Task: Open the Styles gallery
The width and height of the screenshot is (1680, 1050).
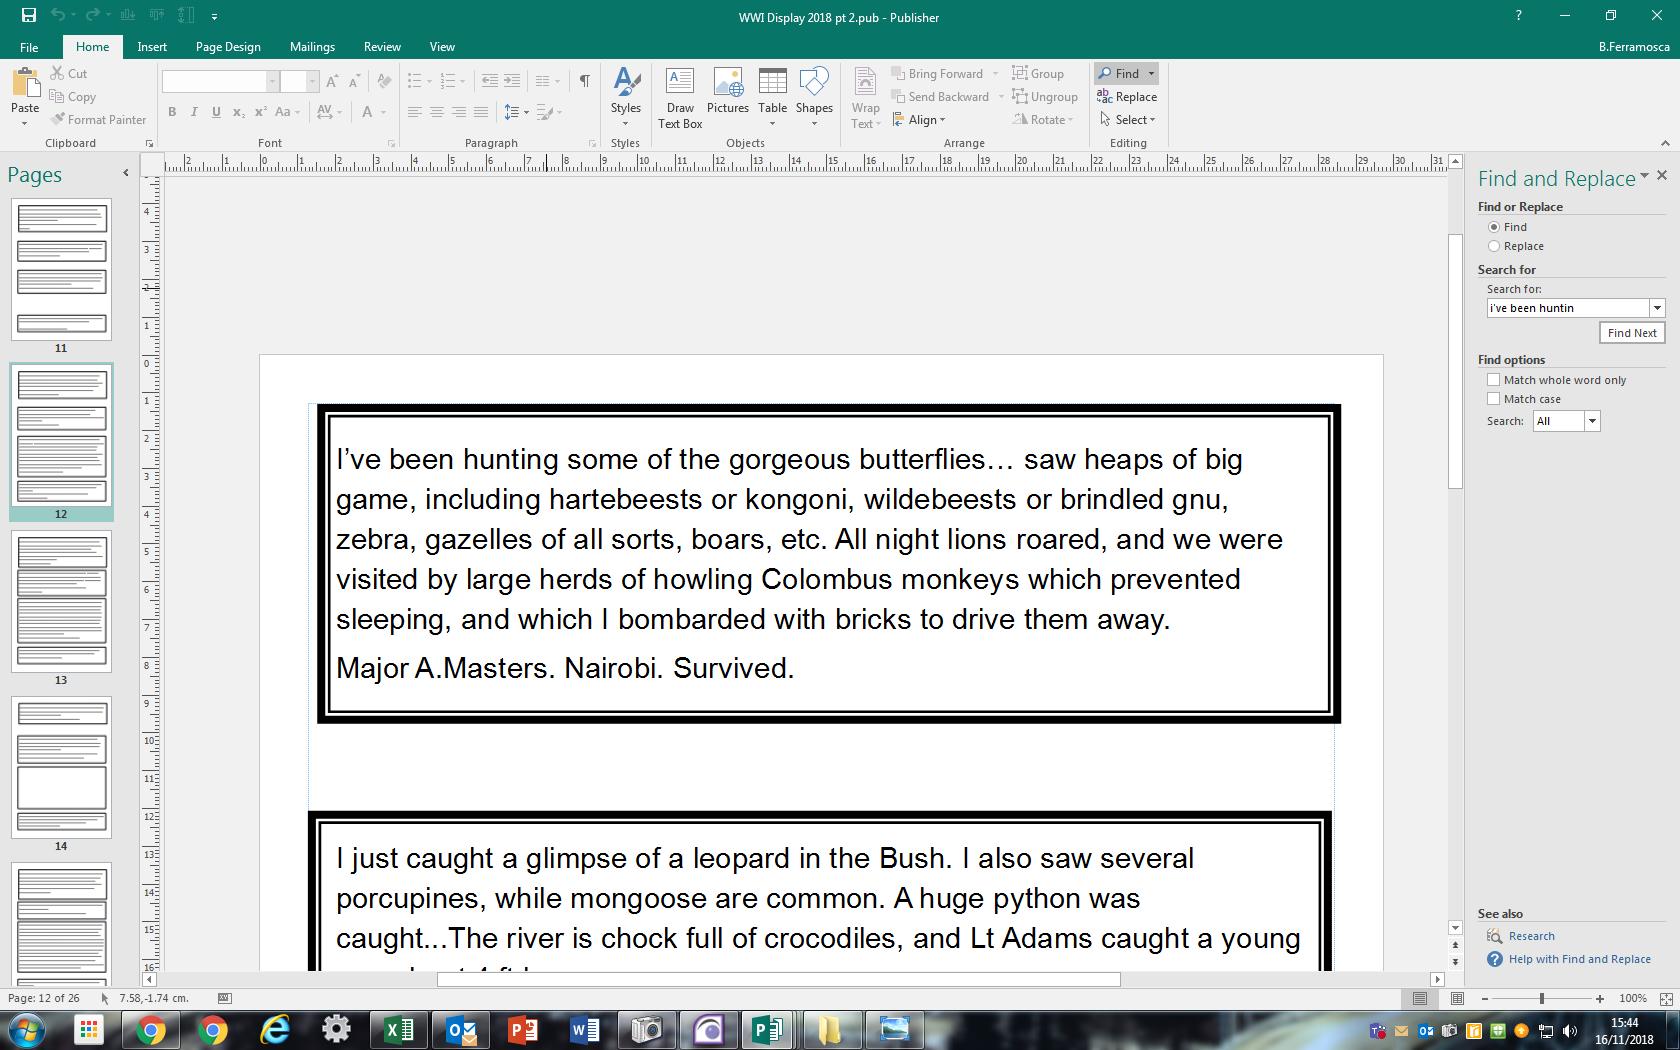Action: click(626, 98)
